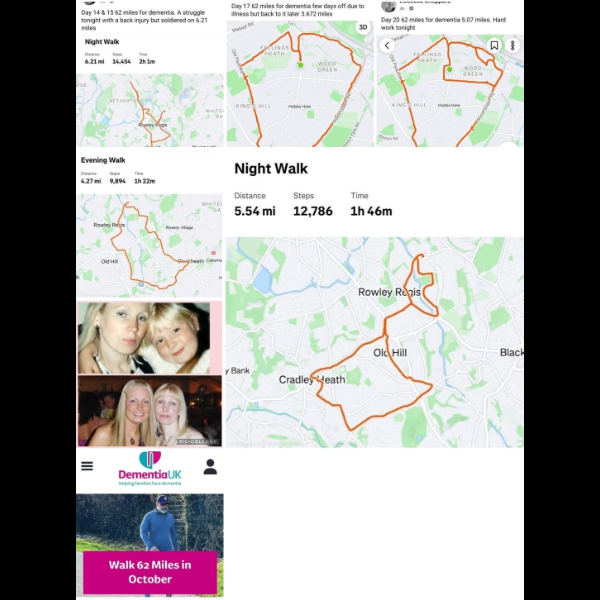Click the Old Hill label on large map
The width and height of the screenshot is (600, 600).
tap(390, 353)
